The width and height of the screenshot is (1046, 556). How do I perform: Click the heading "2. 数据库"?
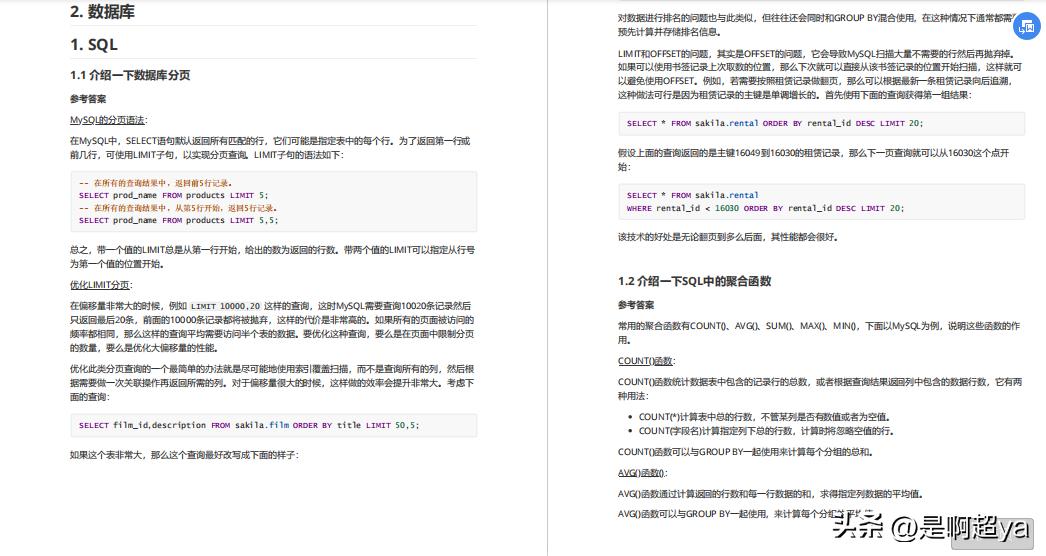pos(102,11)
